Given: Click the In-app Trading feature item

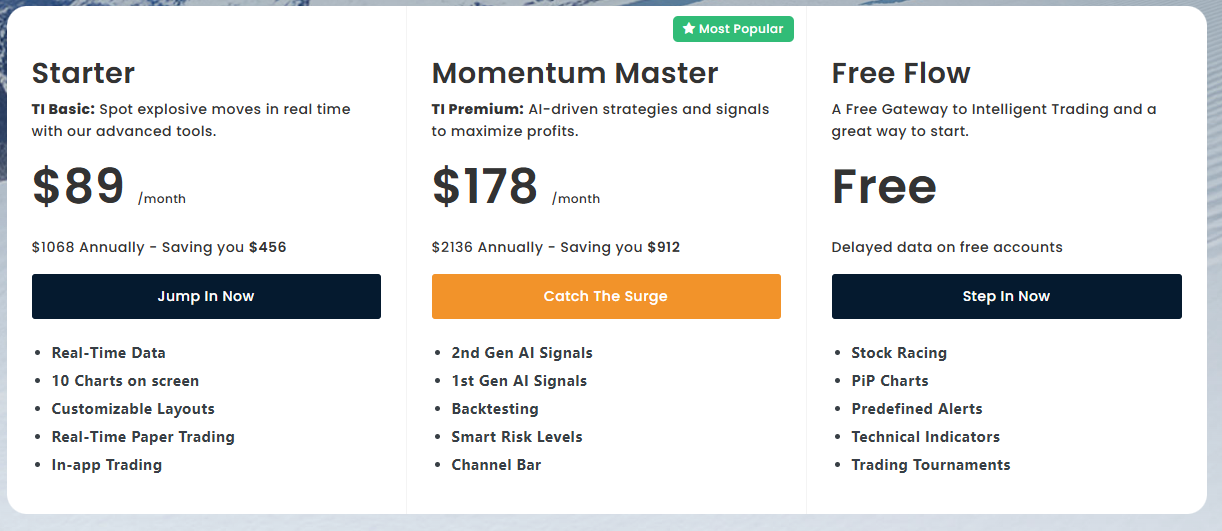Looking at the screenshot, I should (x=106, y=465).
